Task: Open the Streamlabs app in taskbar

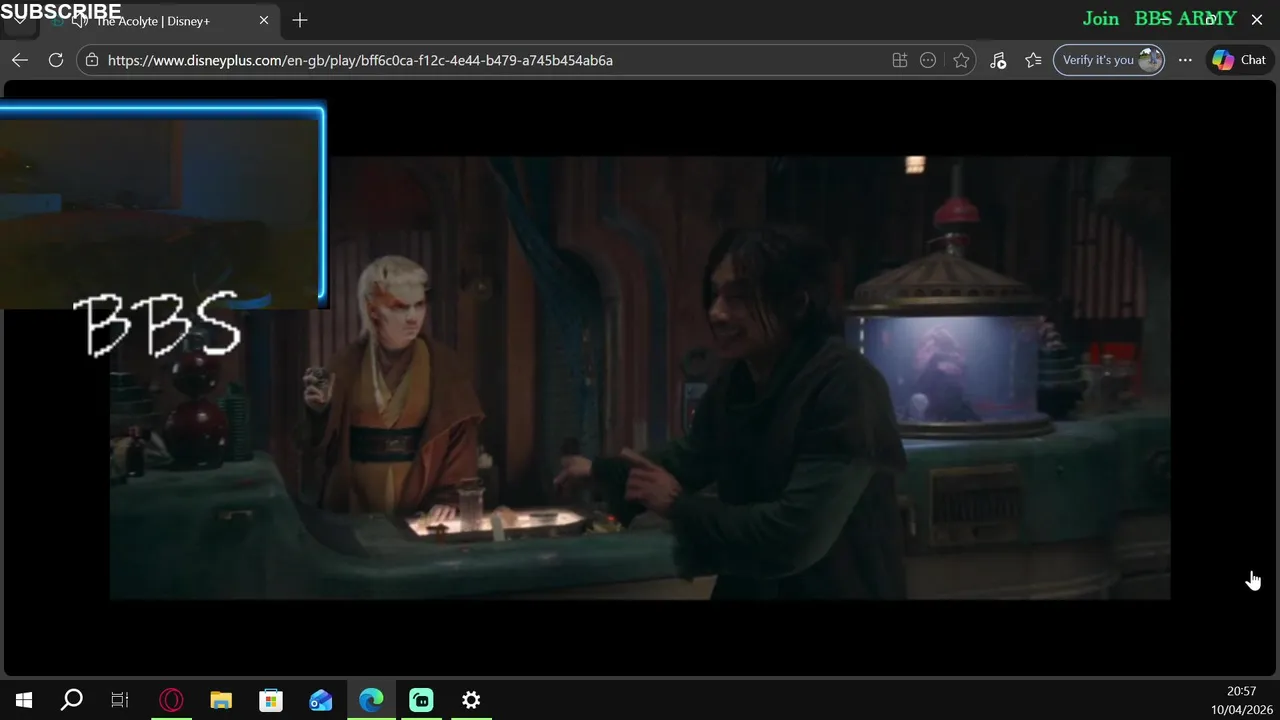Action: [x=421, y=700]
